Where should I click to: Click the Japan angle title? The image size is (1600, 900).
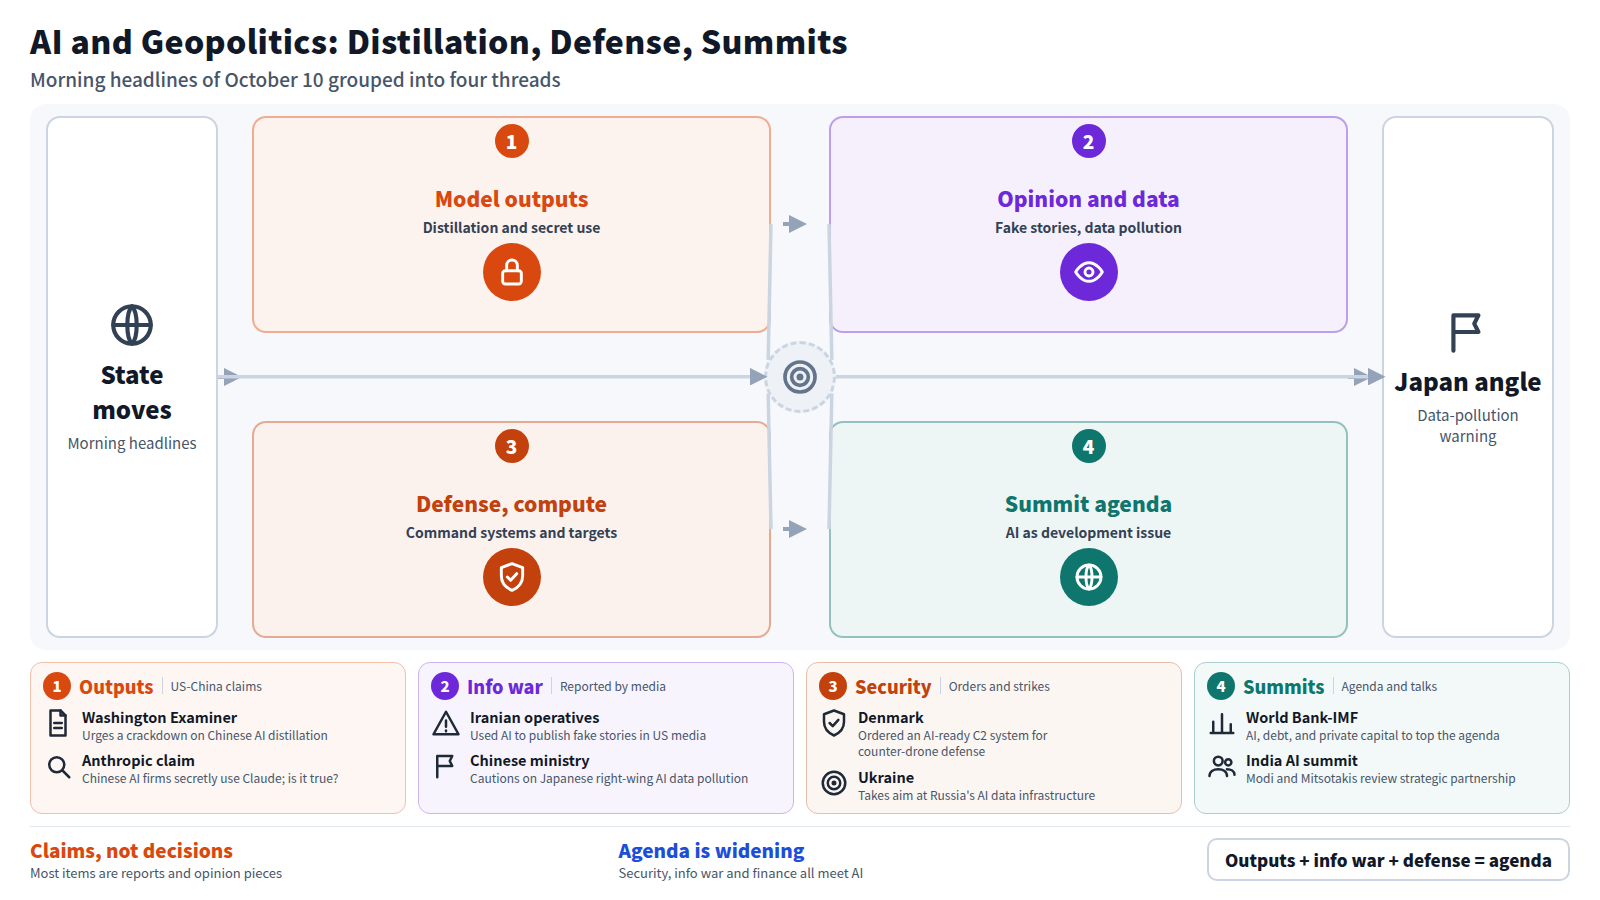pyautogui.click(x=1468, y=382)
